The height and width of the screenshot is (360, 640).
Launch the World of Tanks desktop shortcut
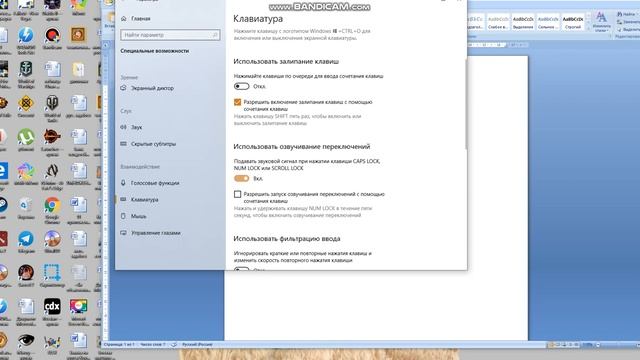coord(52,103)
